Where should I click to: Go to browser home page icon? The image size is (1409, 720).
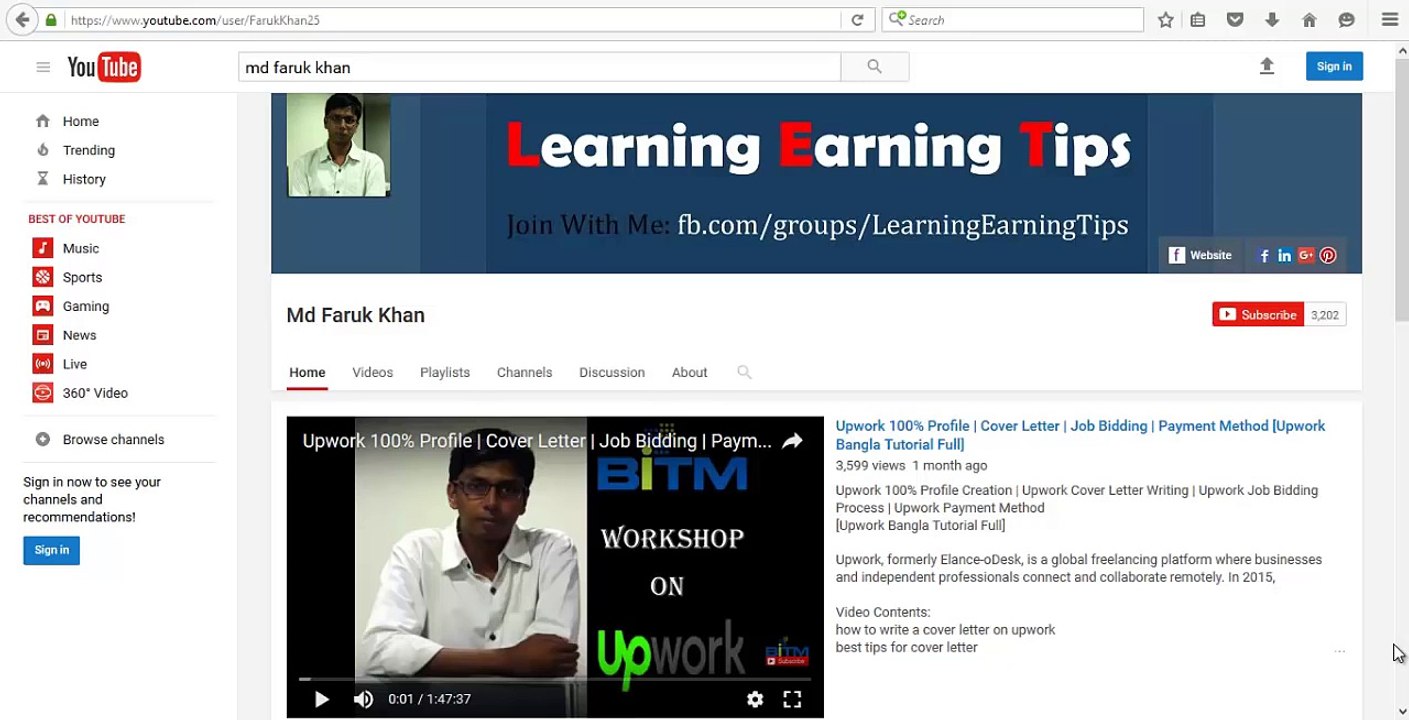(1309, 20)
